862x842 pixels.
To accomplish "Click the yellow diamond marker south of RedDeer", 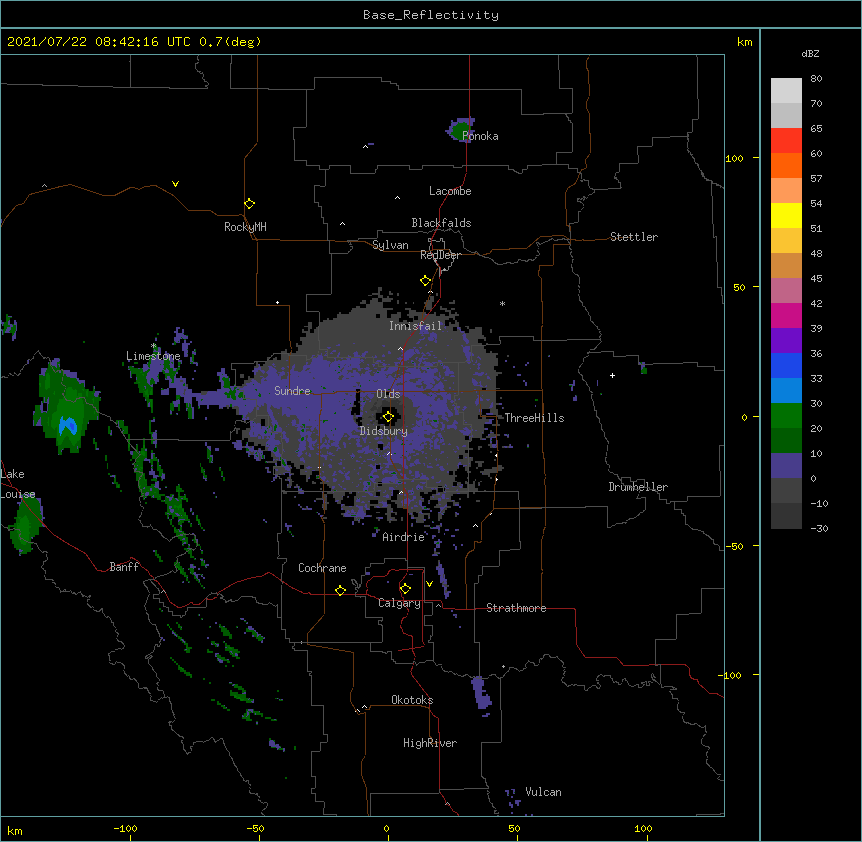I will click(x=425, y=281).
